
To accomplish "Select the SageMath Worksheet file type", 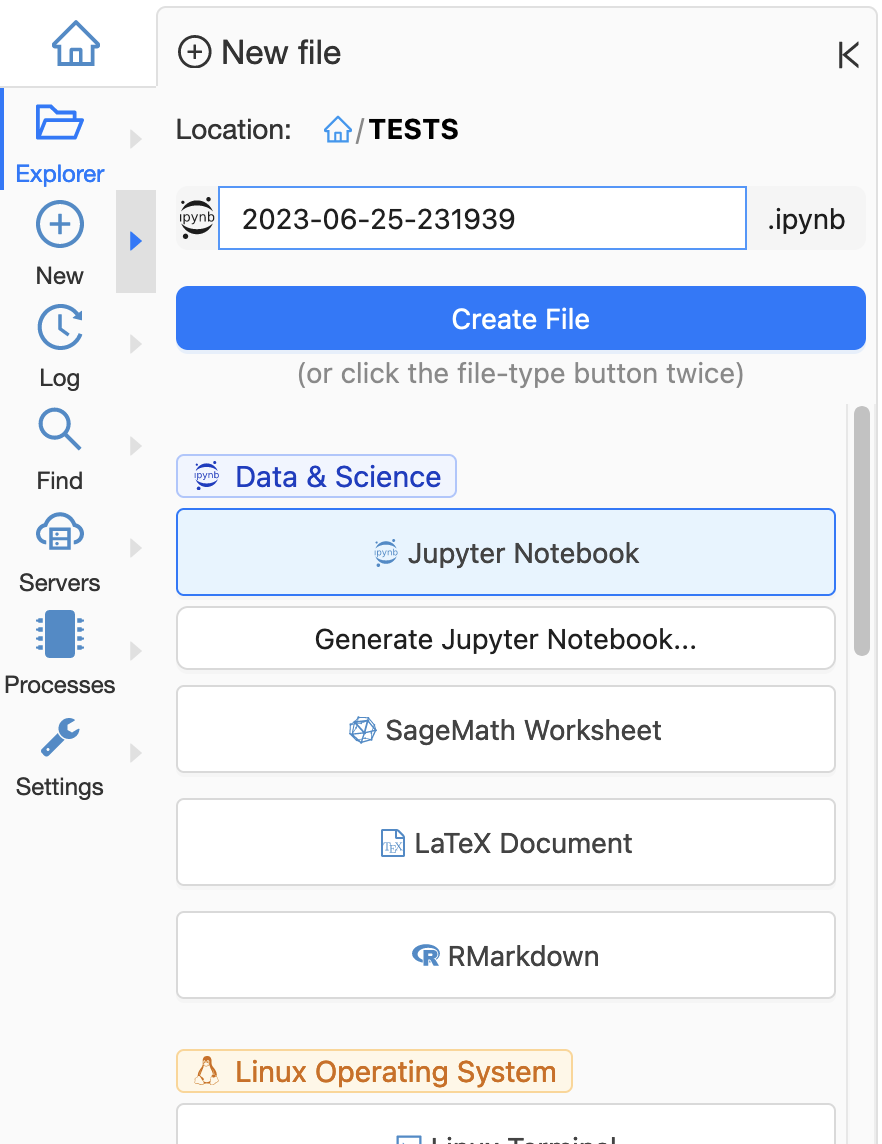I will point(505,730).
